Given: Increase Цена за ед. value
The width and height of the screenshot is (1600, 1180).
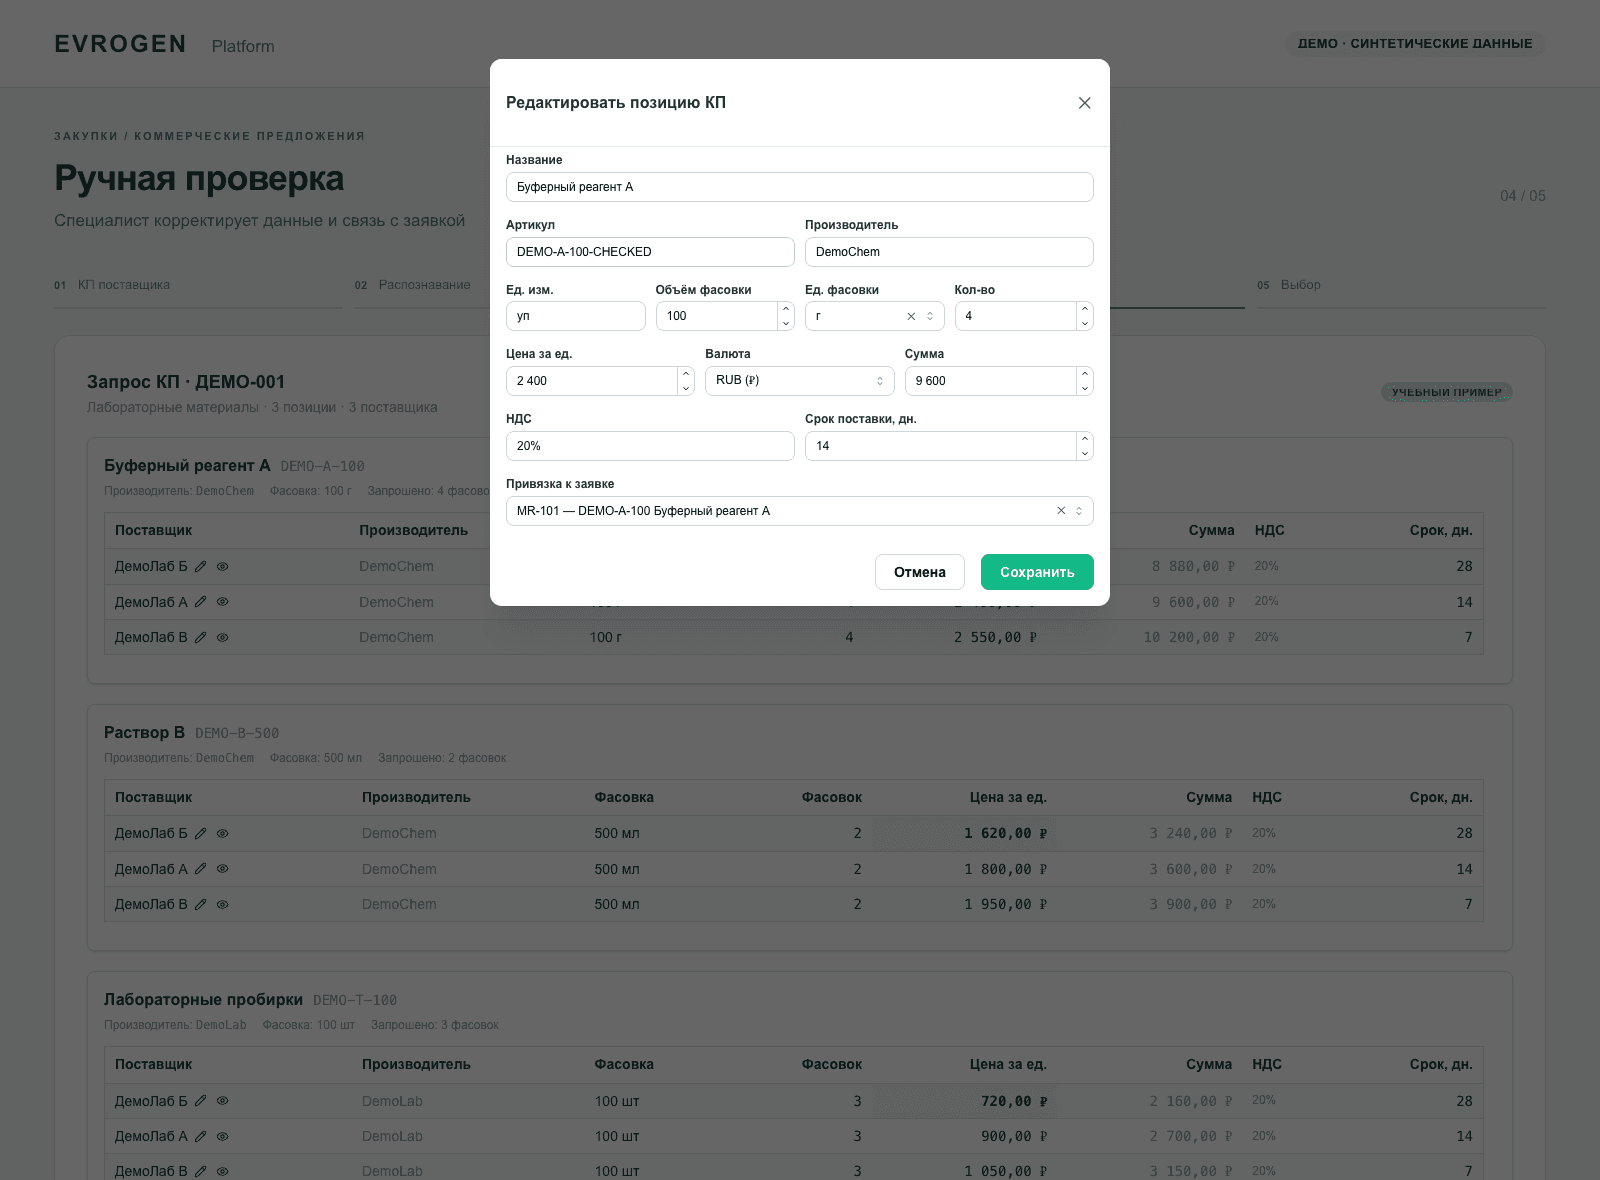Looking at the screenshot, I should point(686,374).
